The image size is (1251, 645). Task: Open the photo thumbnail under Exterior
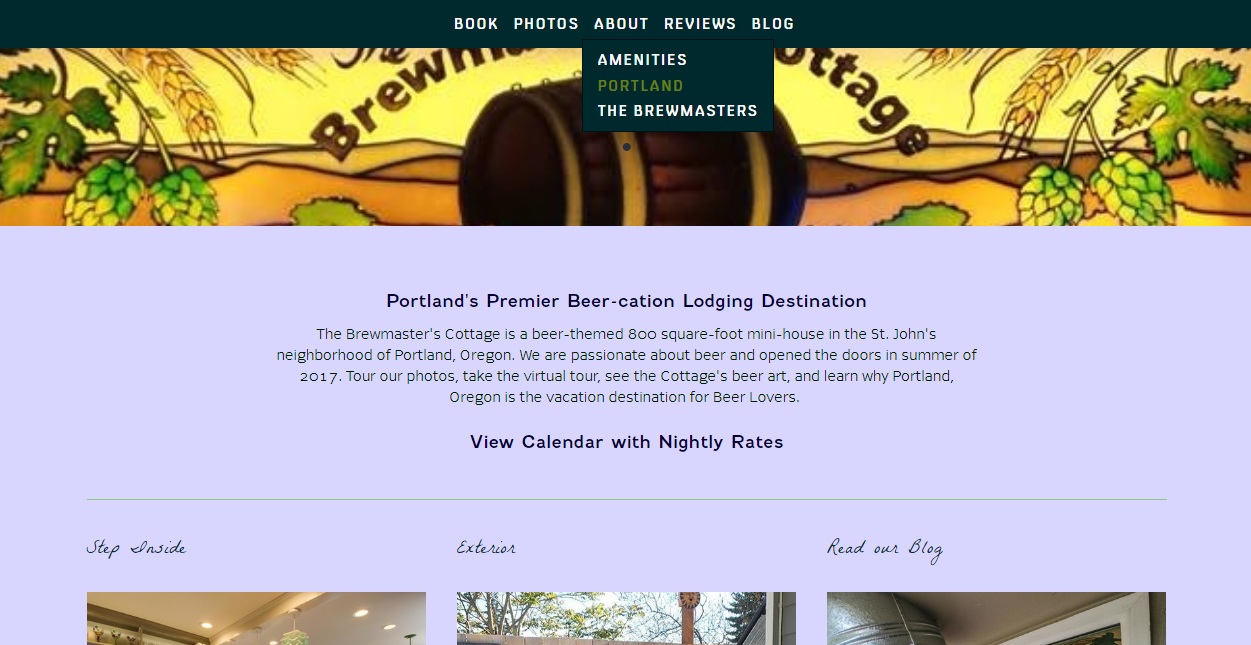(x=626, y=618)
